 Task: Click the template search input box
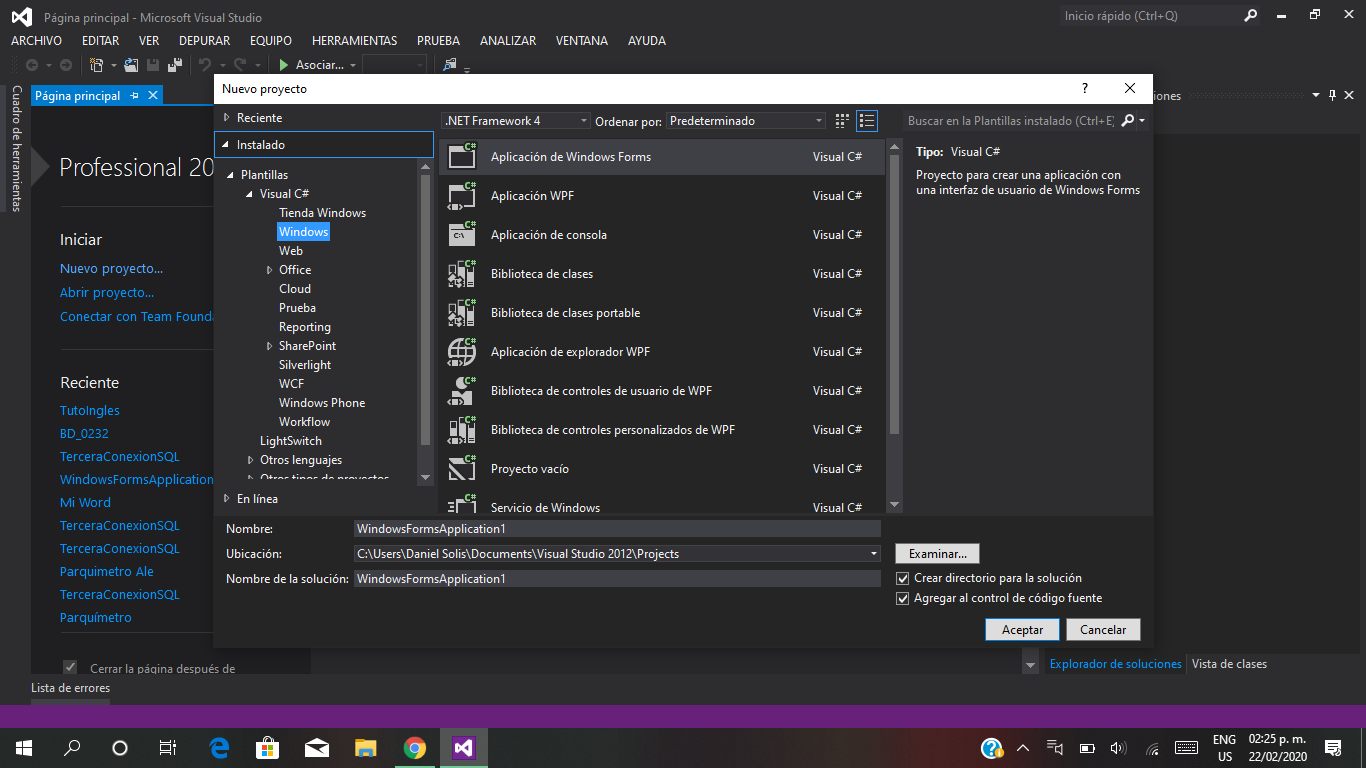click(x=1010, y=121)
